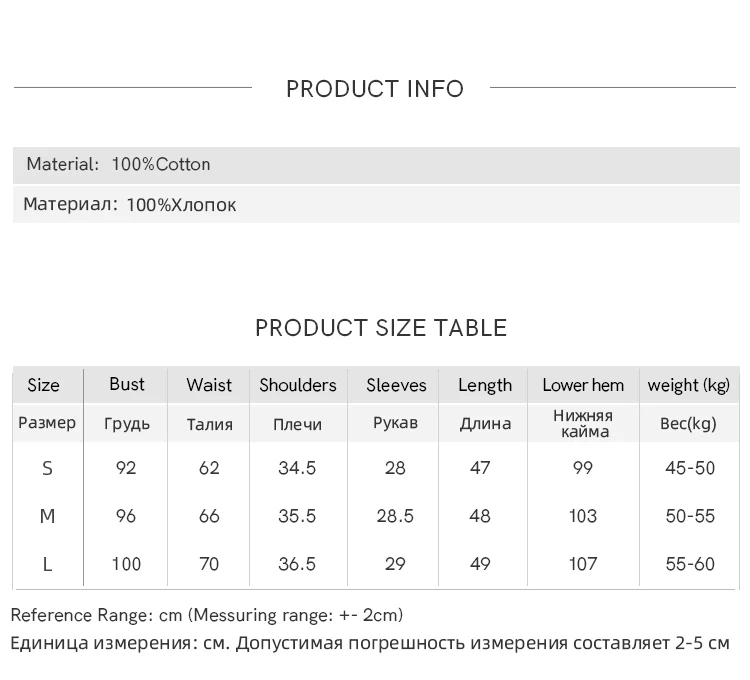Click the Единица измерения note line

pos(370,643)
